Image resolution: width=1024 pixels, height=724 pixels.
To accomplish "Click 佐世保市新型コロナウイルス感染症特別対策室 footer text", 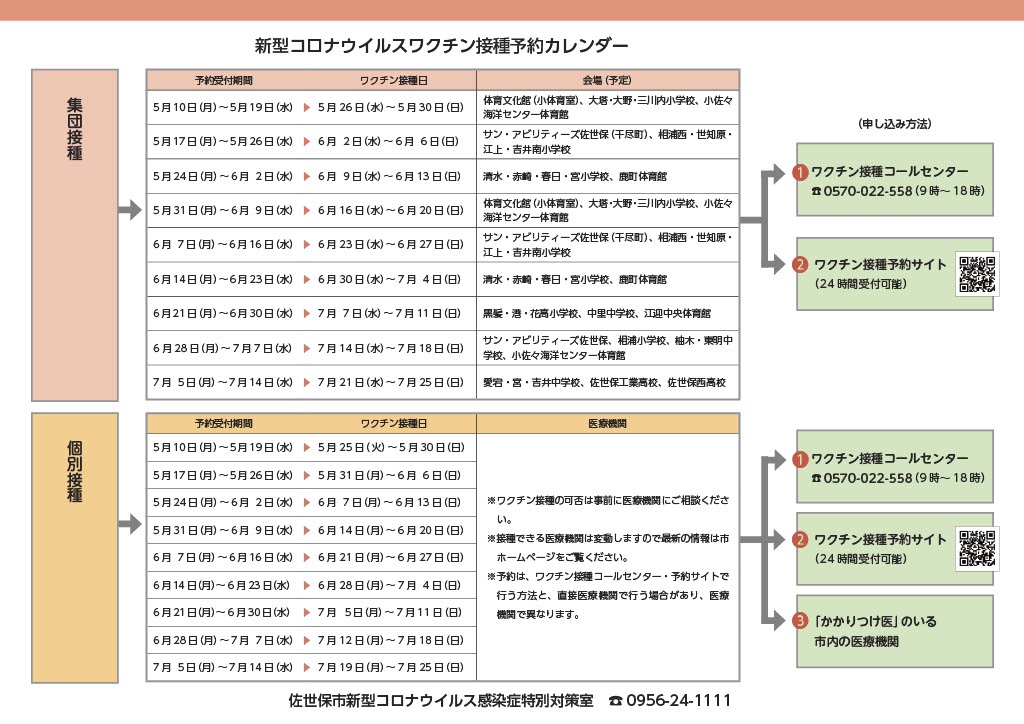I will [x=441, y=700].
